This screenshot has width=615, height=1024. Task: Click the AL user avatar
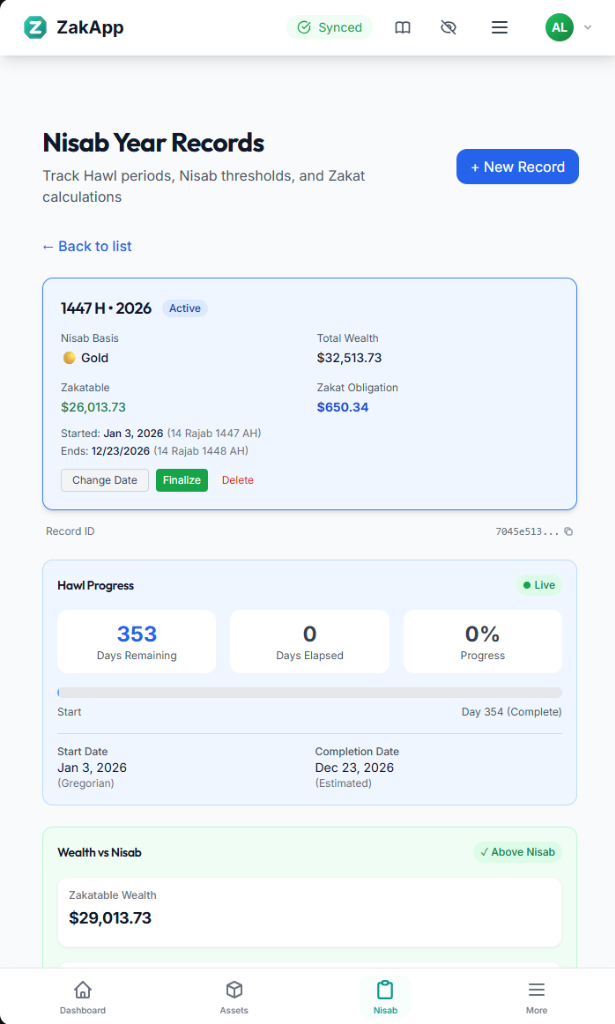tap(559, 28)
